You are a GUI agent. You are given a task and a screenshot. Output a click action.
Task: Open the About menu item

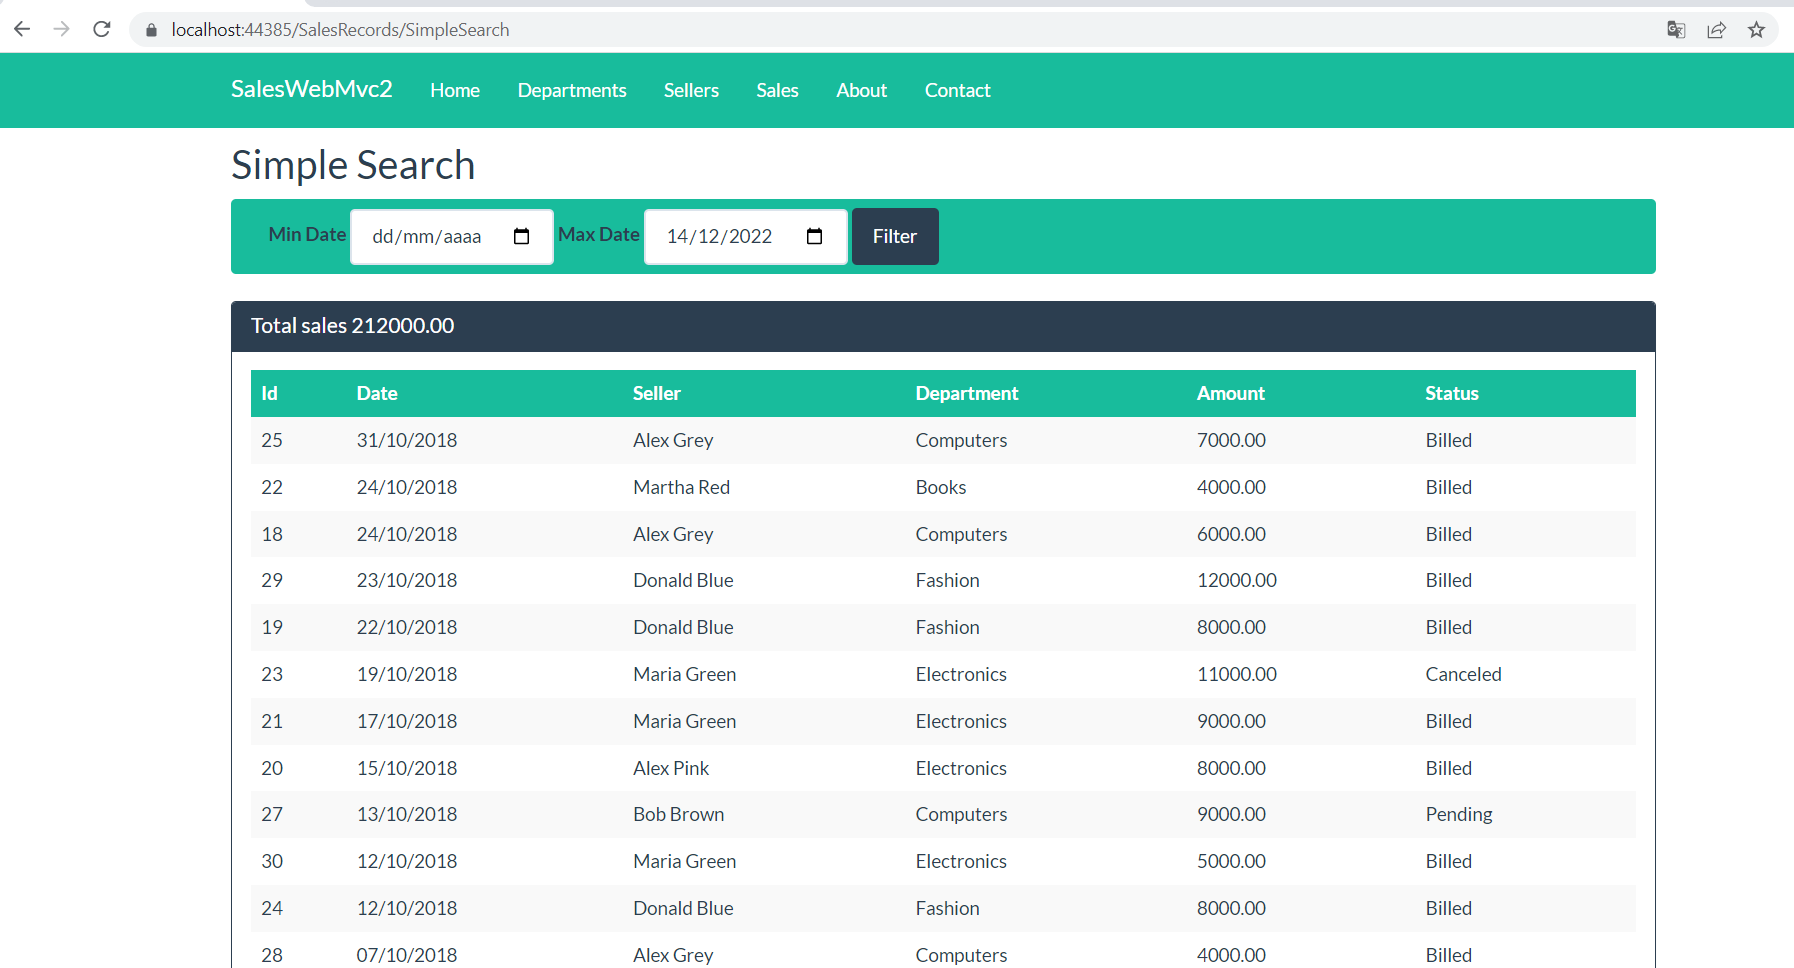click(862, 90)
